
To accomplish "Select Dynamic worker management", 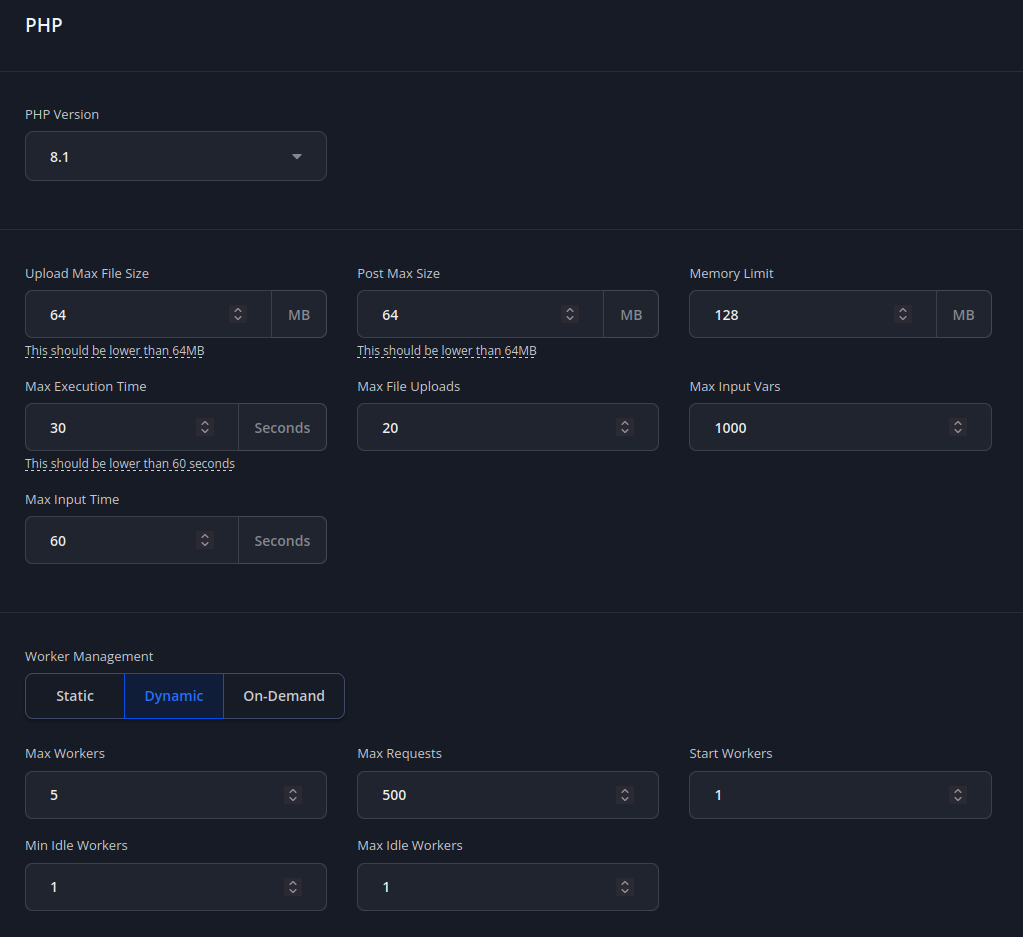I will (x=174, y=696).
